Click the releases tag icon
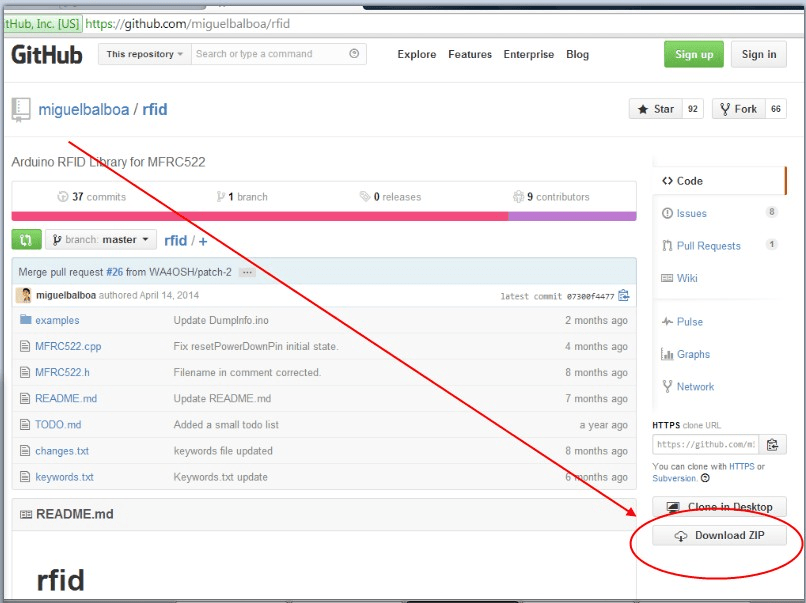 [364, 196]
